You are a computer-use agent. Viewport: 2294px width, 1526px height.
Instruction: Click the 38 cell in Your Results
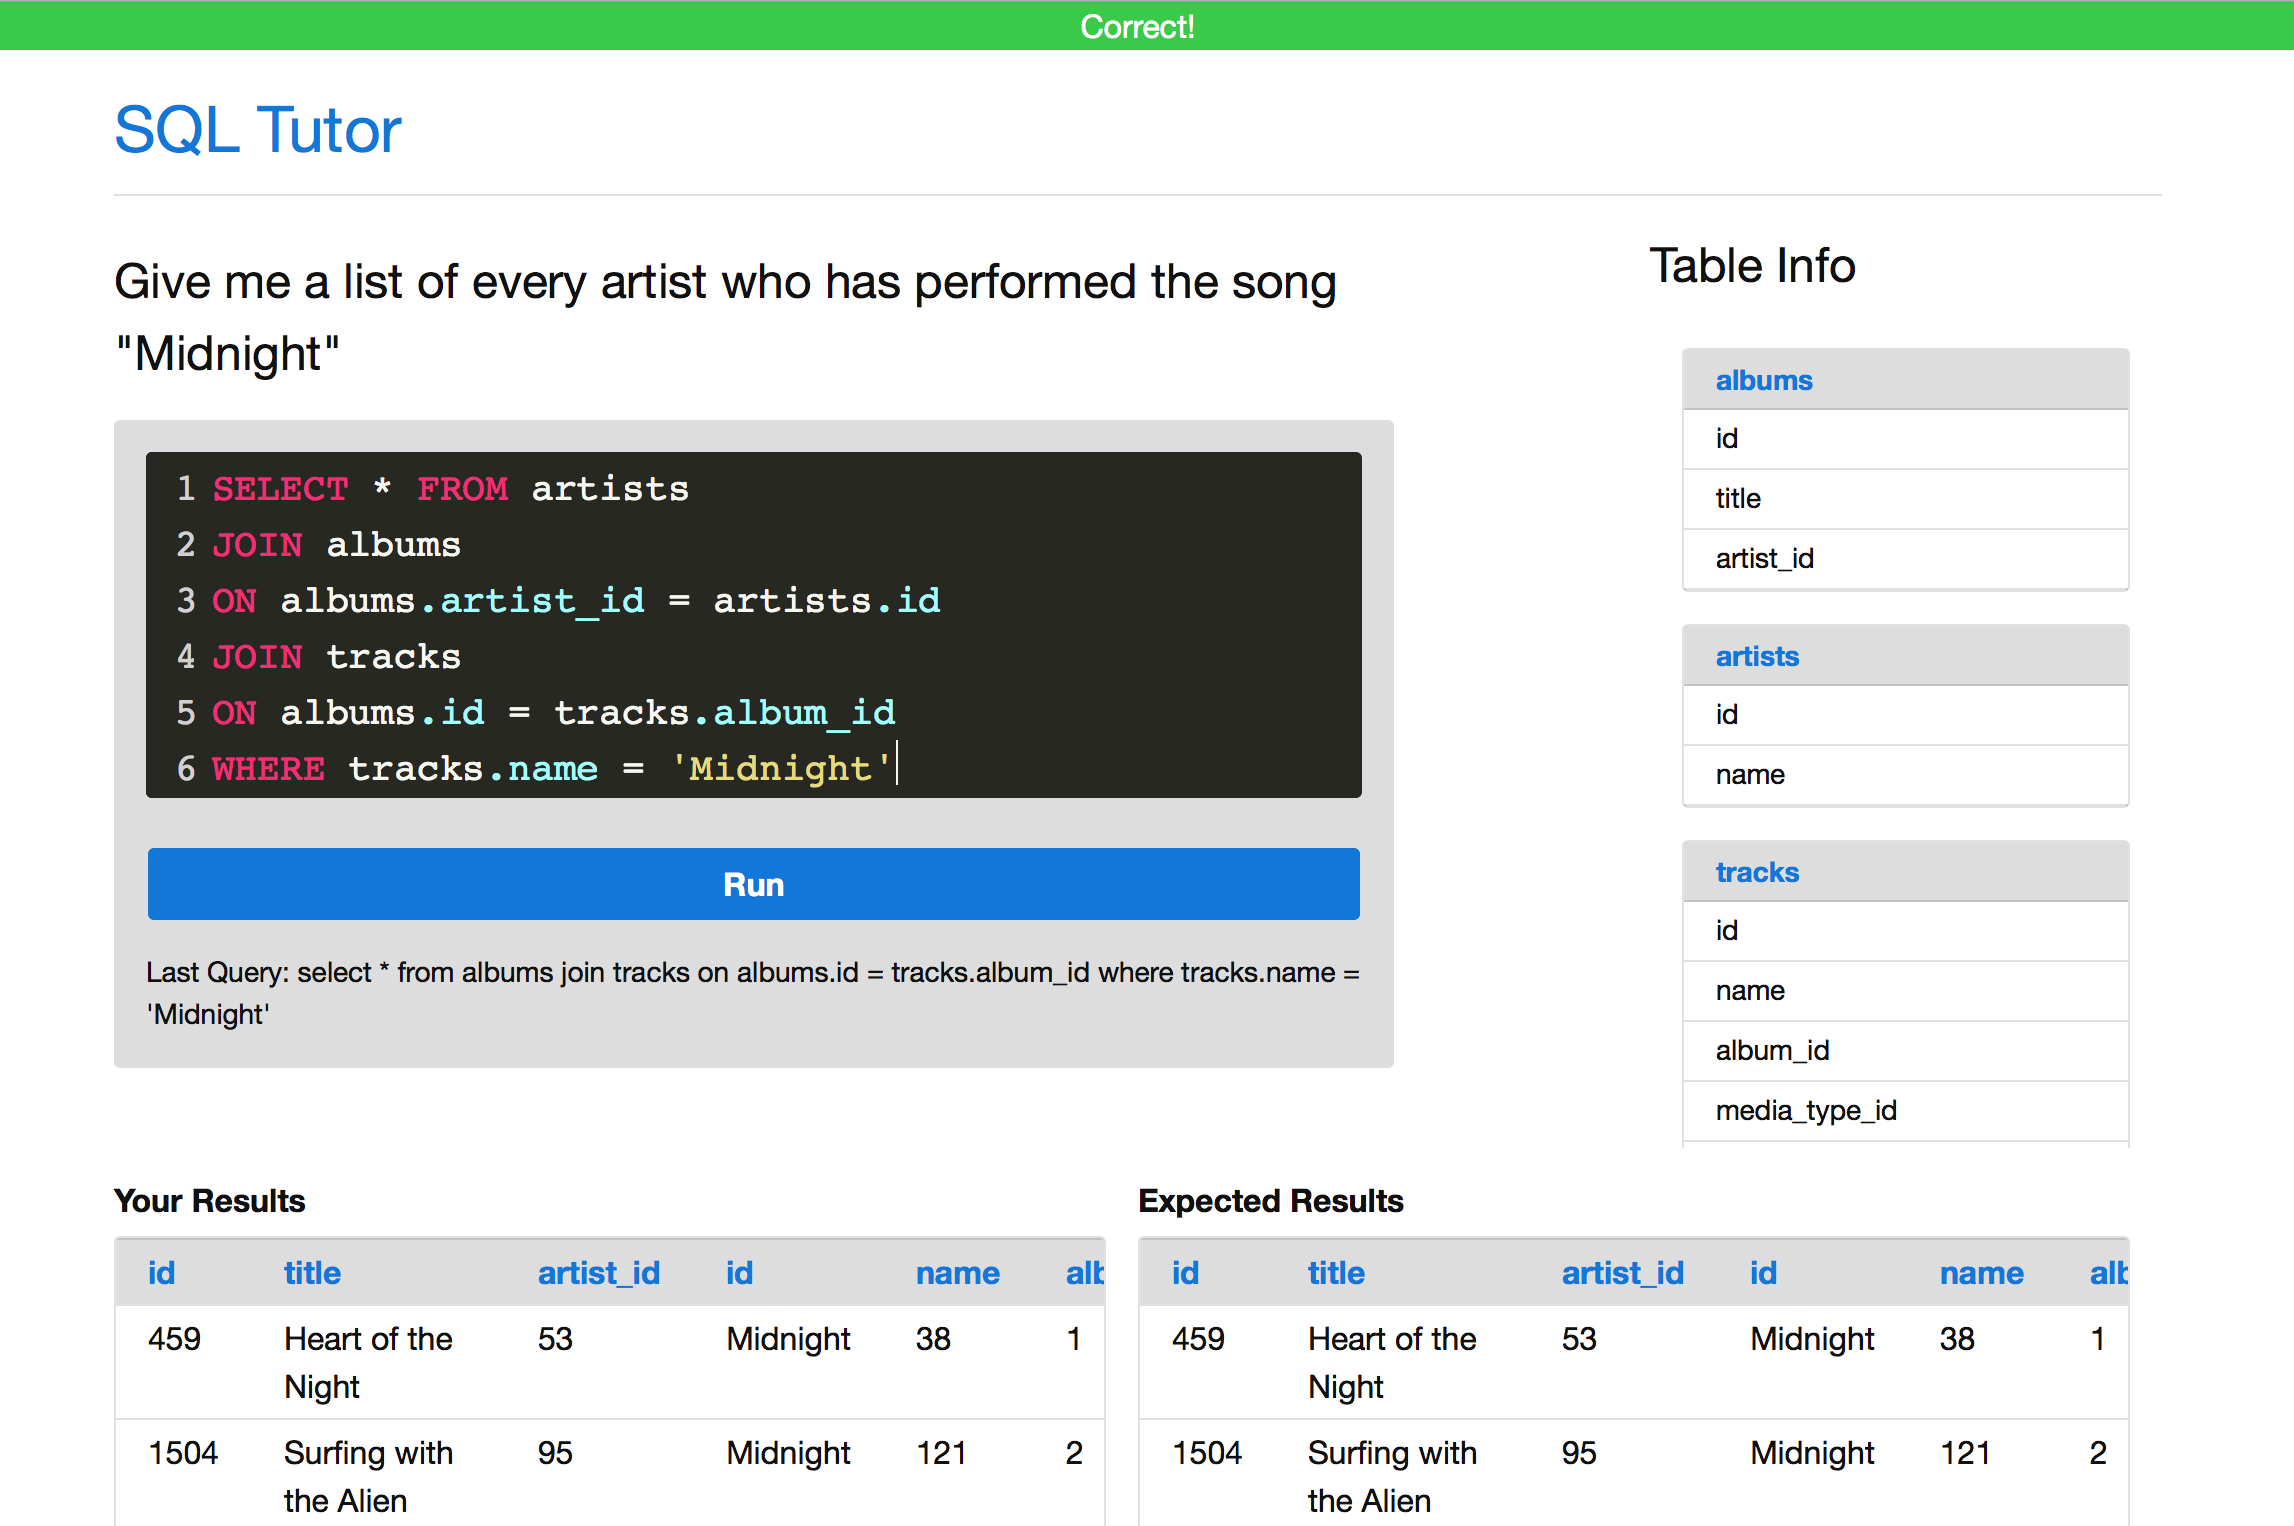933,1339
